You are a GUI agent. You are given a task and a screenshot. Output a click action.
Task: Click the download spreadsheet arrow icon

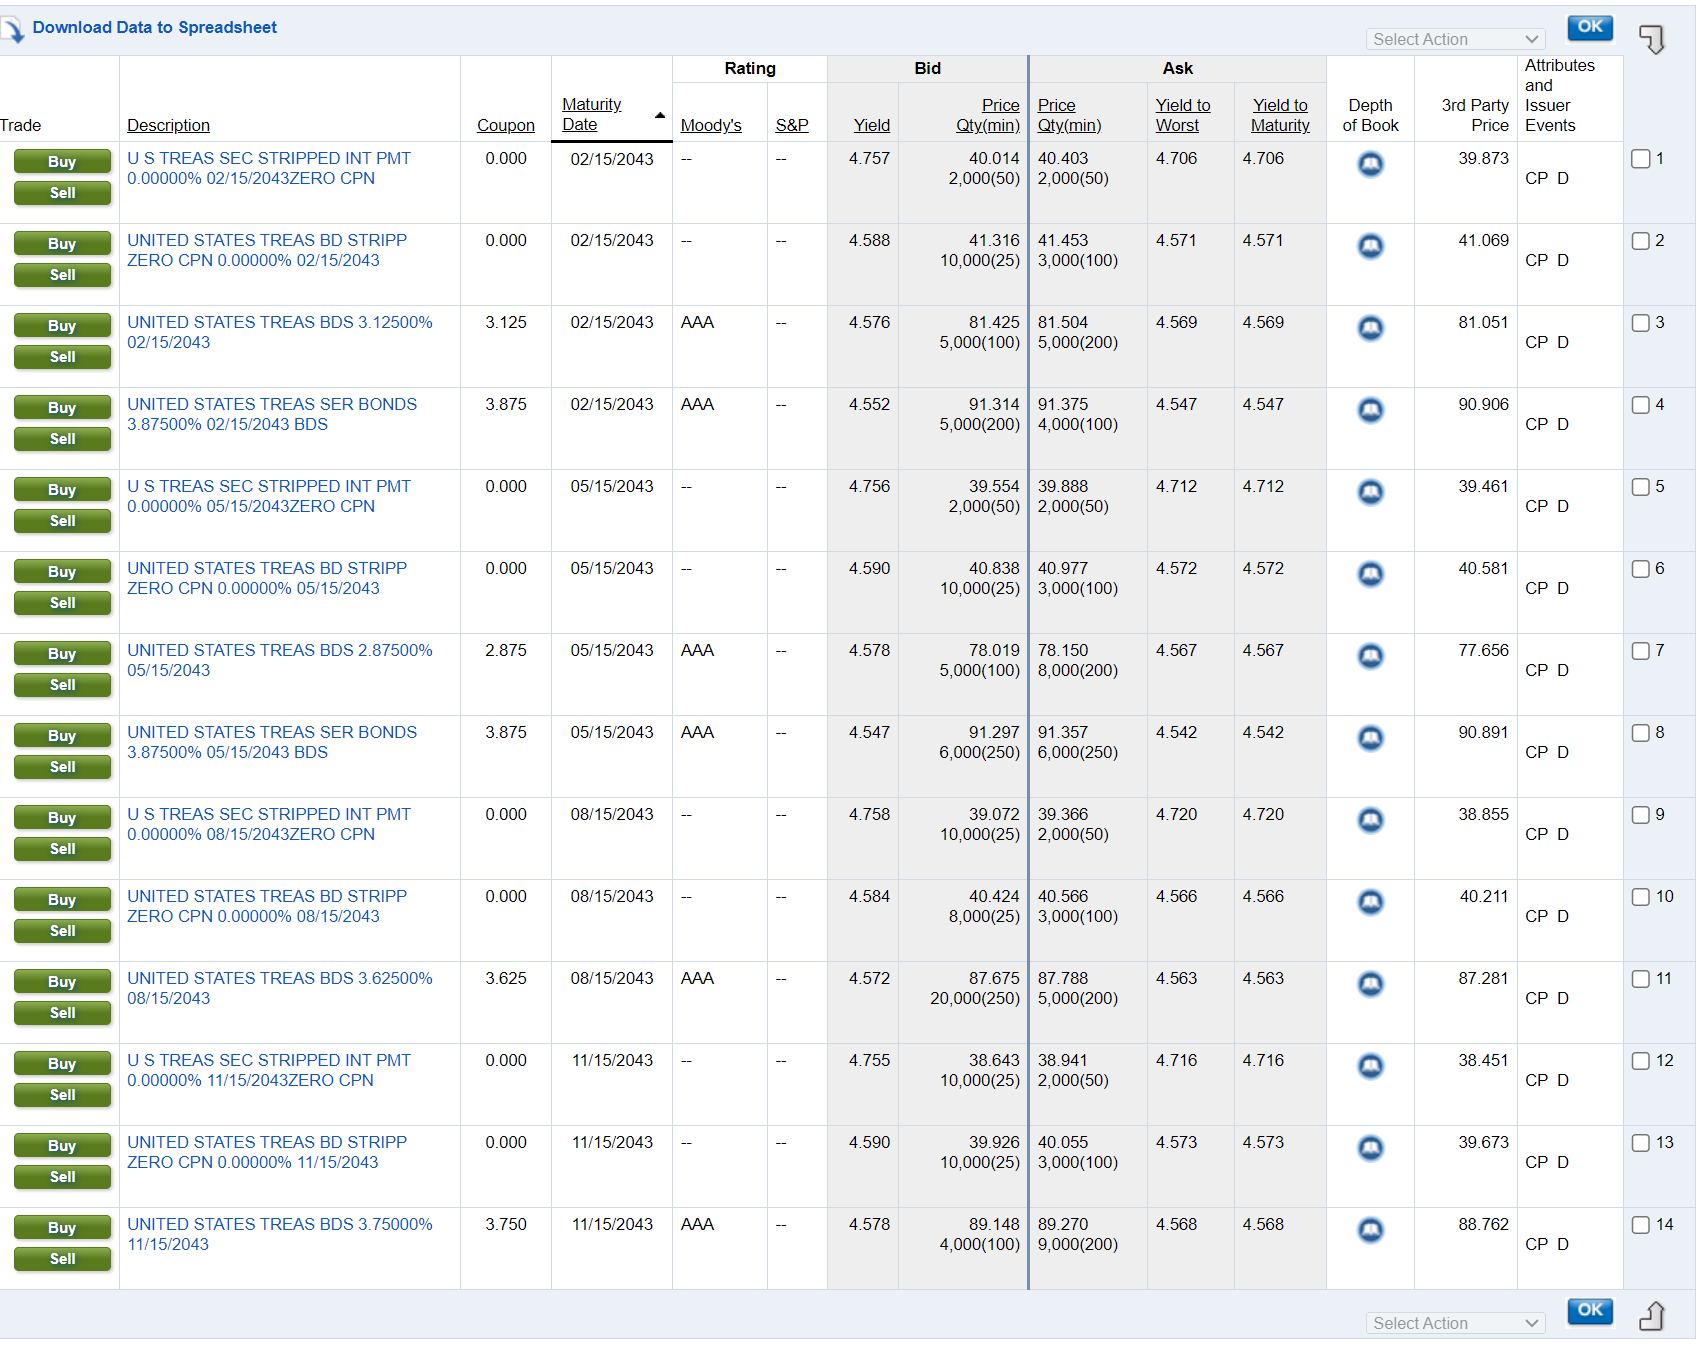[x=12, y=30]
